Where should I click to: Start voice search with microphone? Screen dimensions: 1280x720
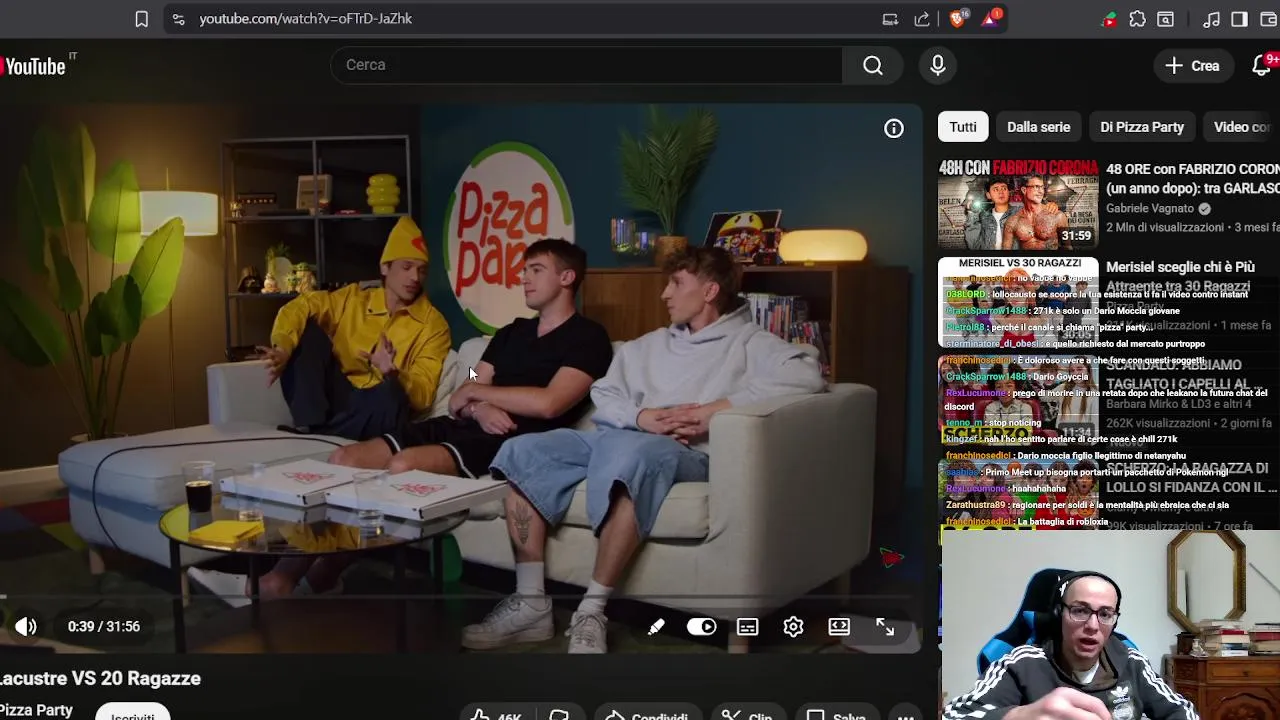938,65
